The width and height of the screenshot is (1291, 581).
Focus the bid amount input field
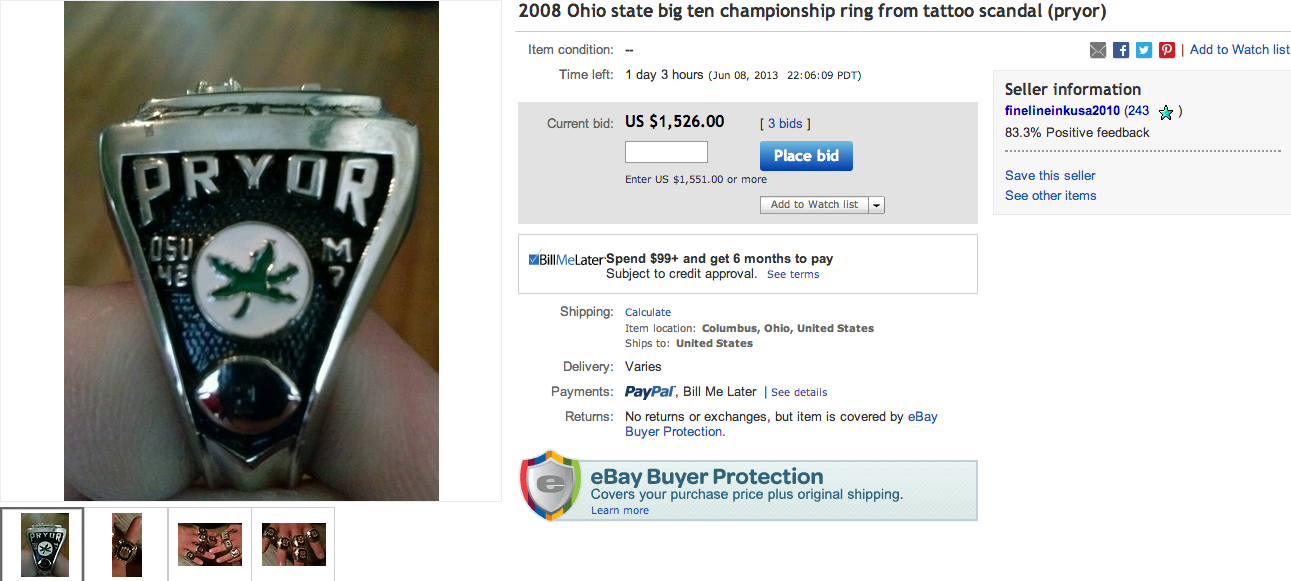pos(666,153)
